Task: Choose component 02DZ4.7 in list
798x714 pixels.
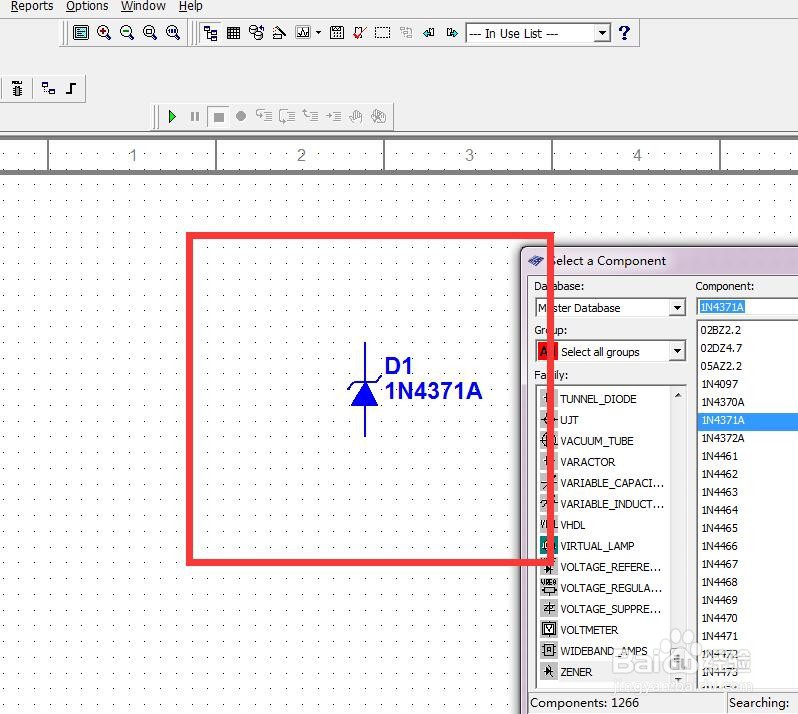Action: (x=721, y=348)
